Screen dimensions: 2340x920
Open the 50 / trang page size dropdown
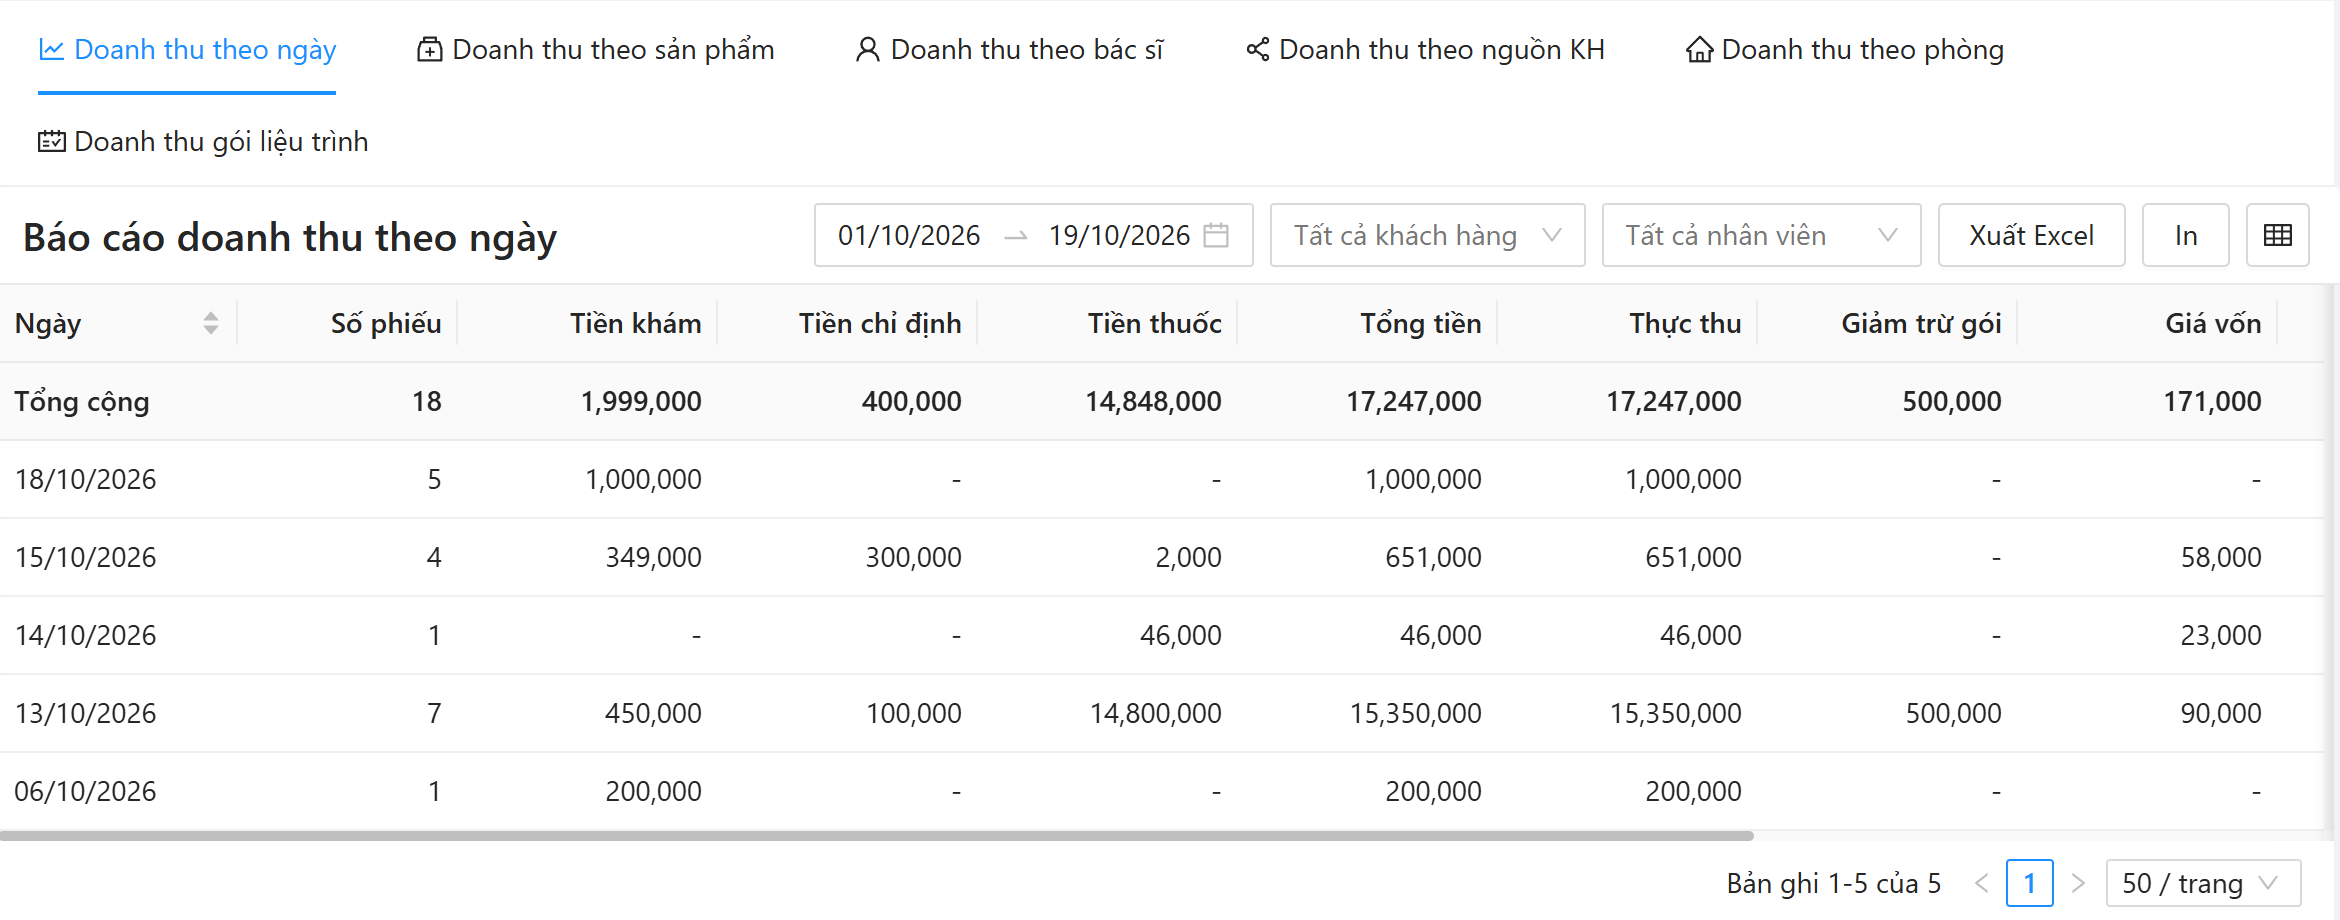coord(2203,883)
